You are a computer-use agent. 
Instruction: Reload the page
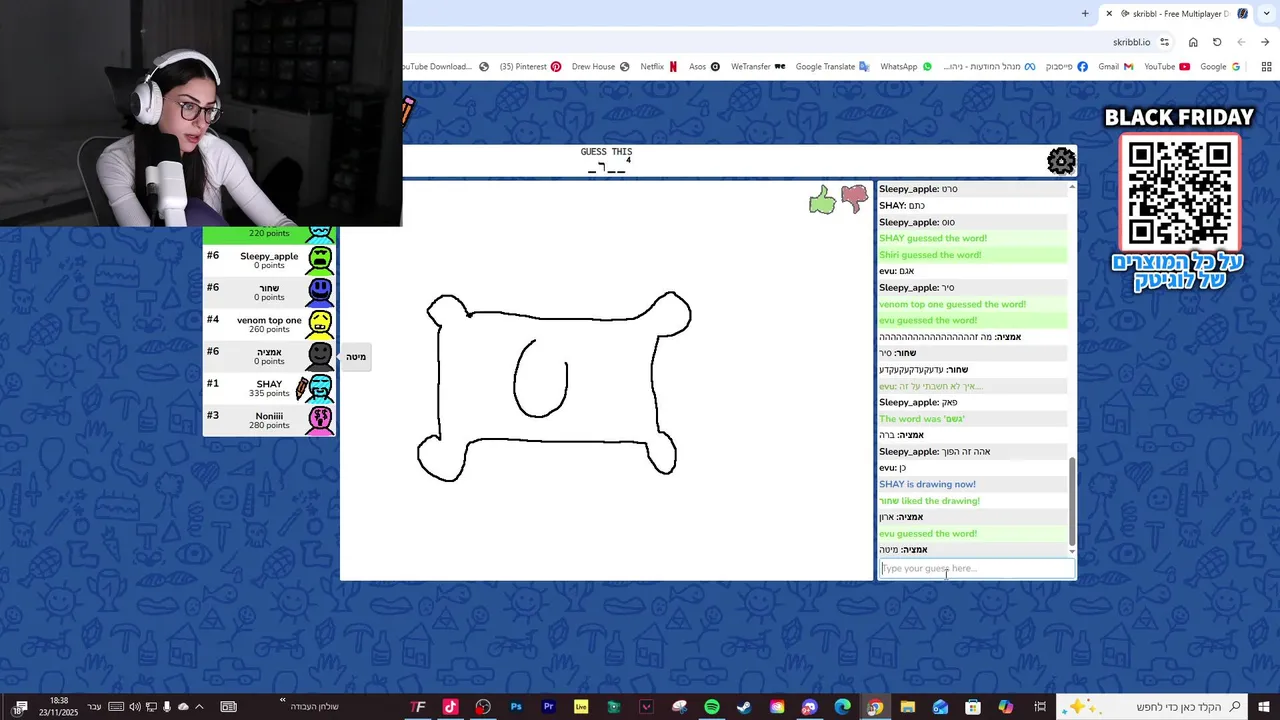point(1217,42)
